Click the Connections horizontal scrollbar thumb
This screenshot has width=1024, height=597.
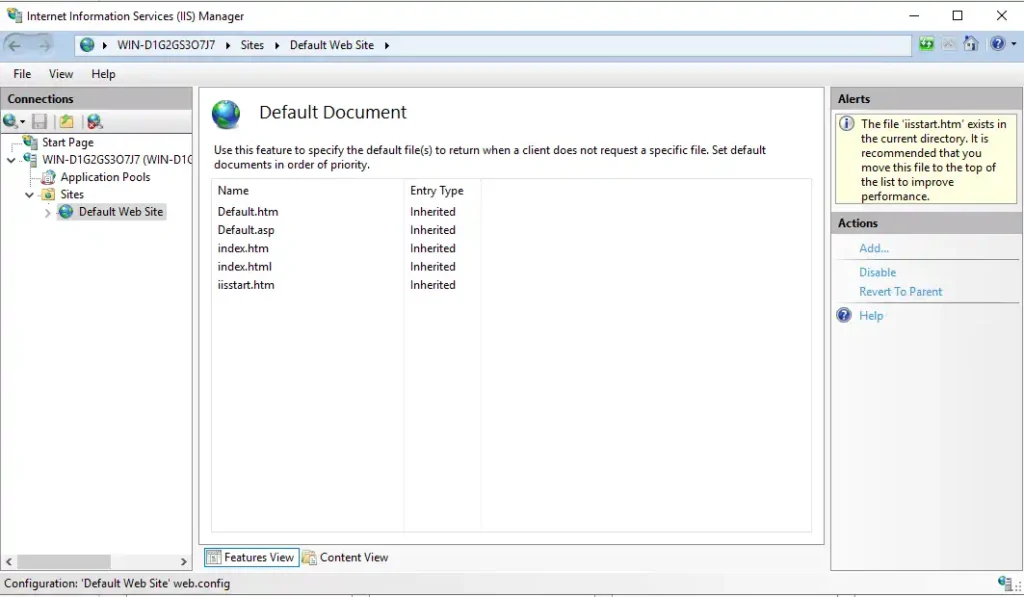point(64,561)
